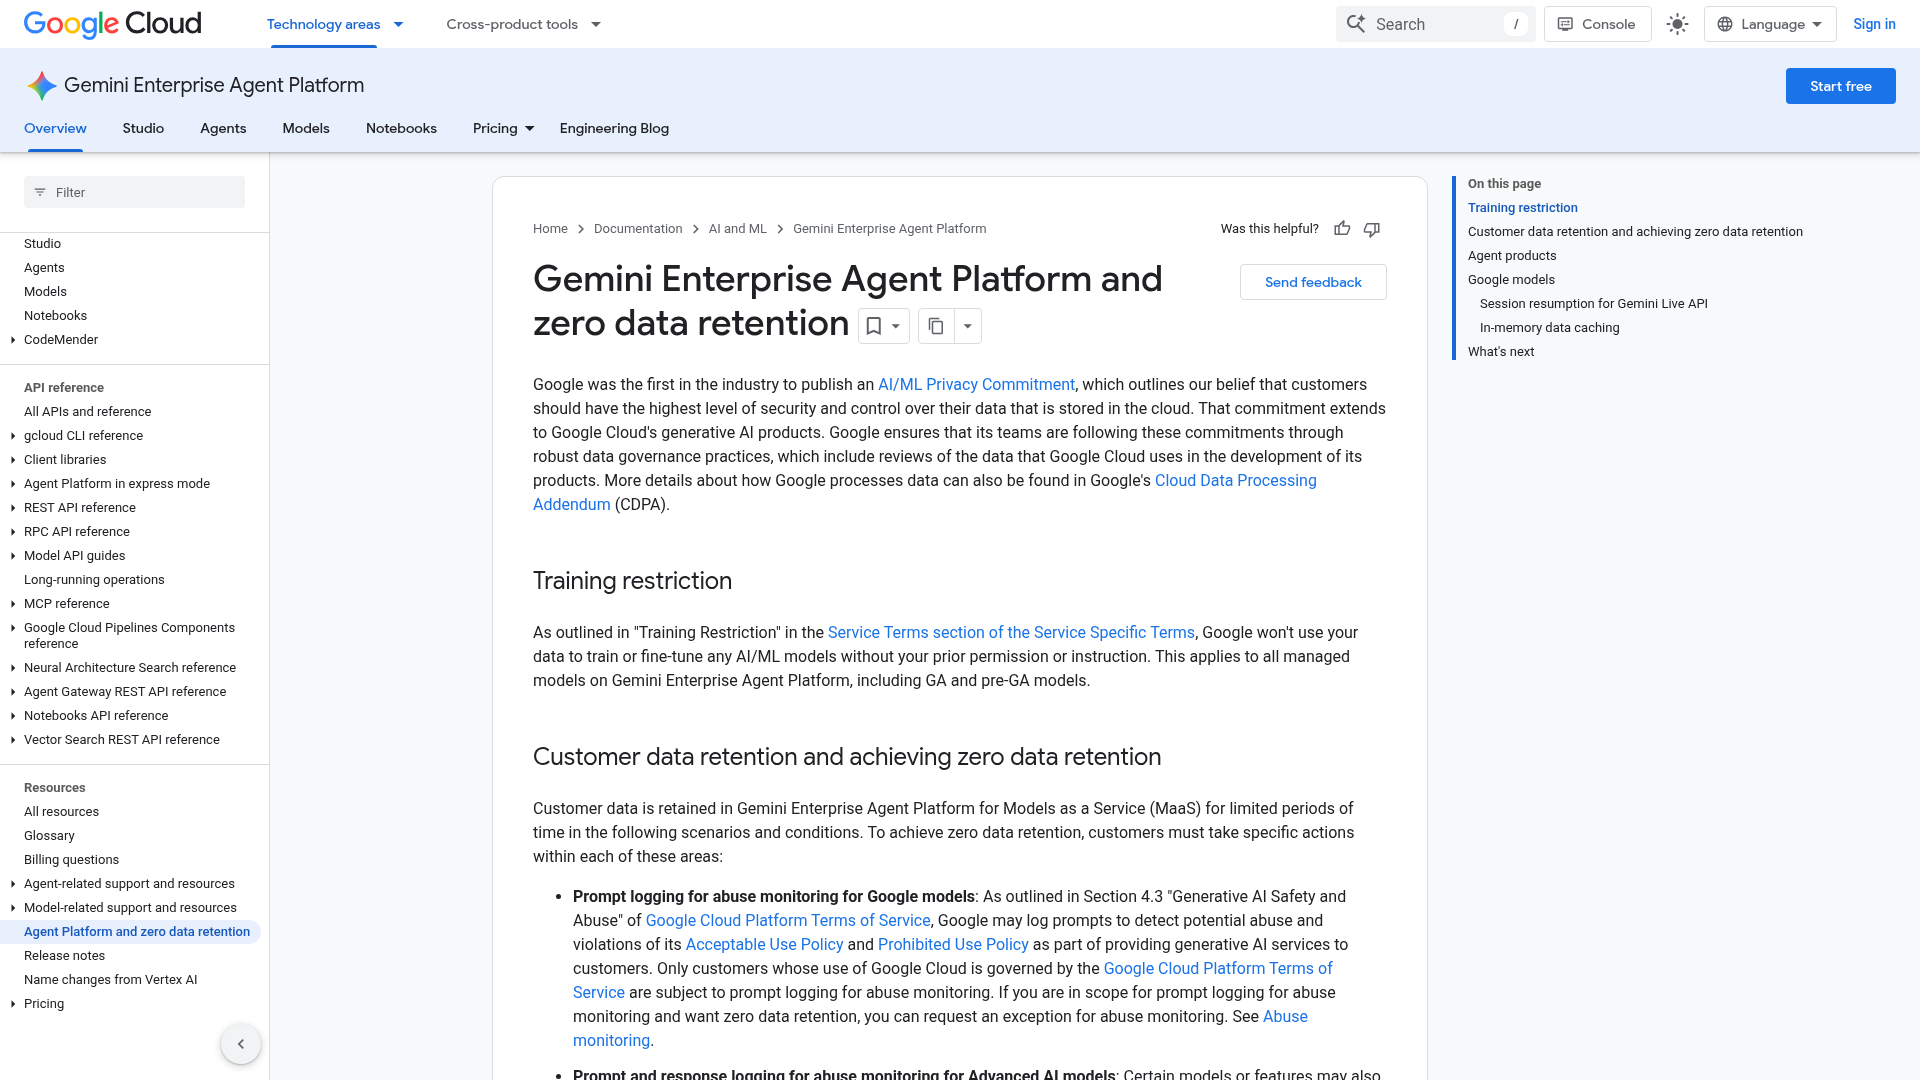Click the Abuse monitoring link
Image resolution: width=1920 pixels, height=1080 pixels.
coord(1285,1017)
